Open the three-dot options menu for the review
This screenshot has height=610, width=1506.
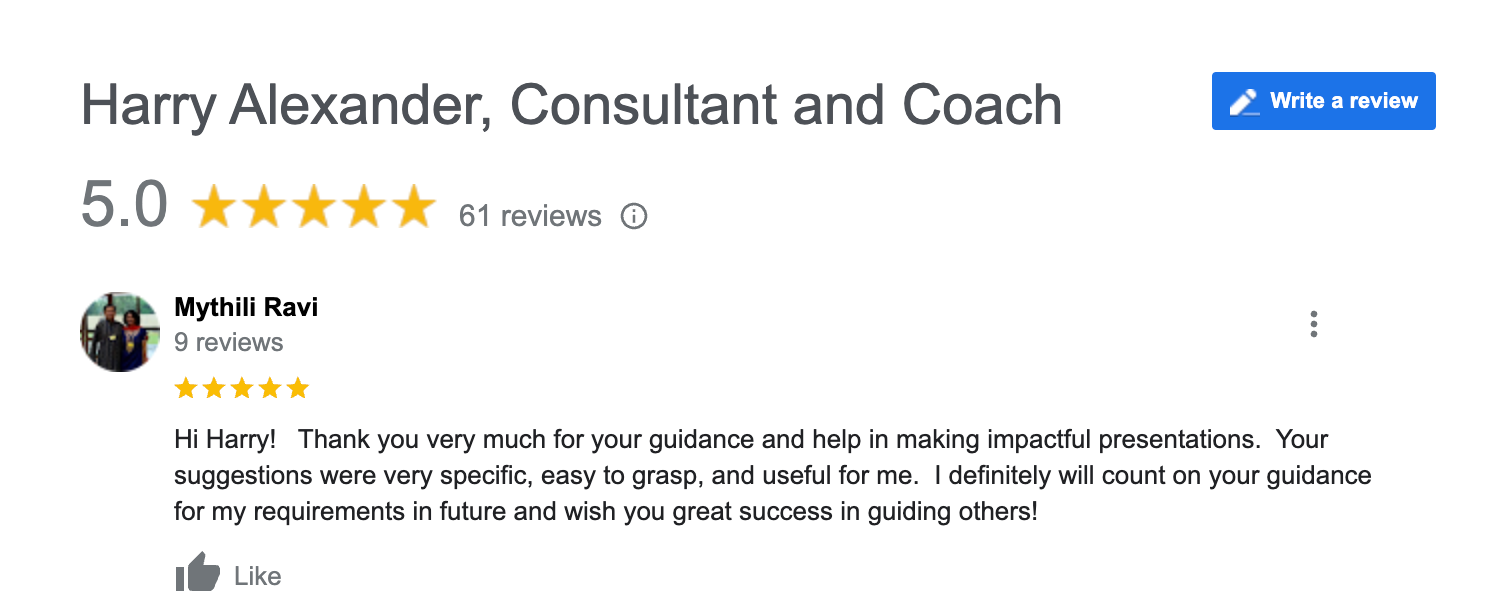1313,324
